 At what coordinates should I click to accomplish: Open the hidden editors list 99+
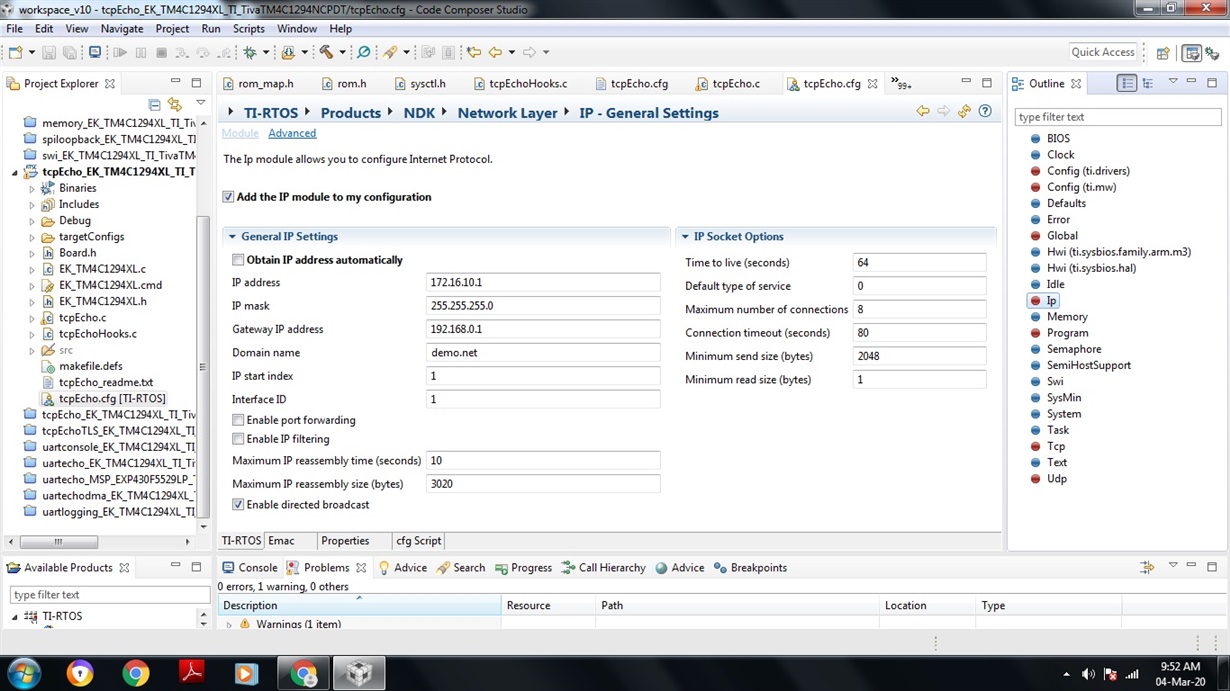tap(901, 84)
